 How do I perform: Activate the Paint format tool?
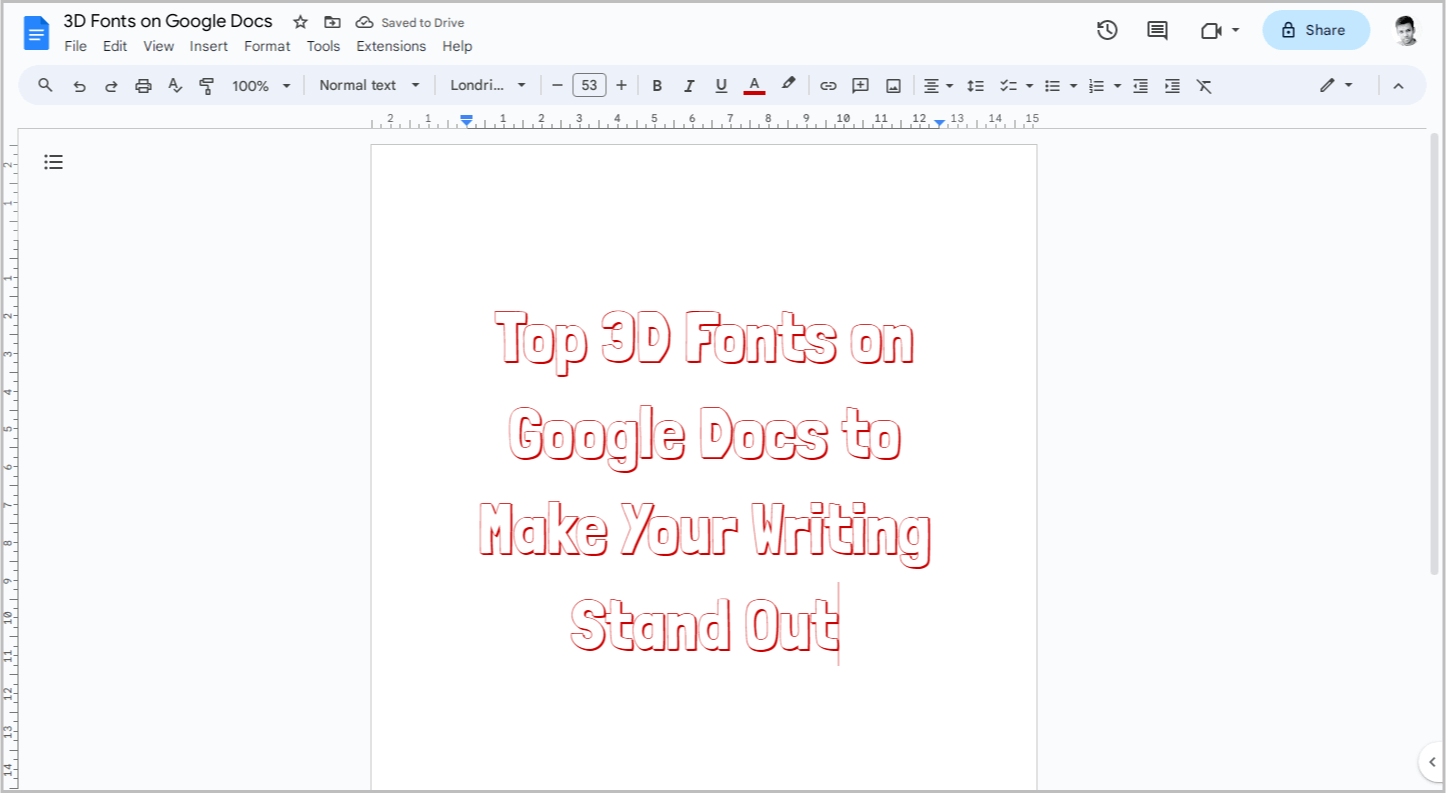coord(207,86)
